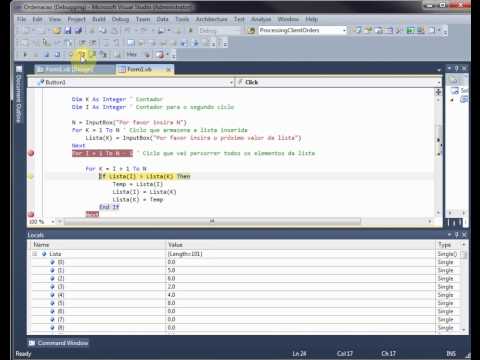Open the File menu
480x360 pixels.
[21, 19]
